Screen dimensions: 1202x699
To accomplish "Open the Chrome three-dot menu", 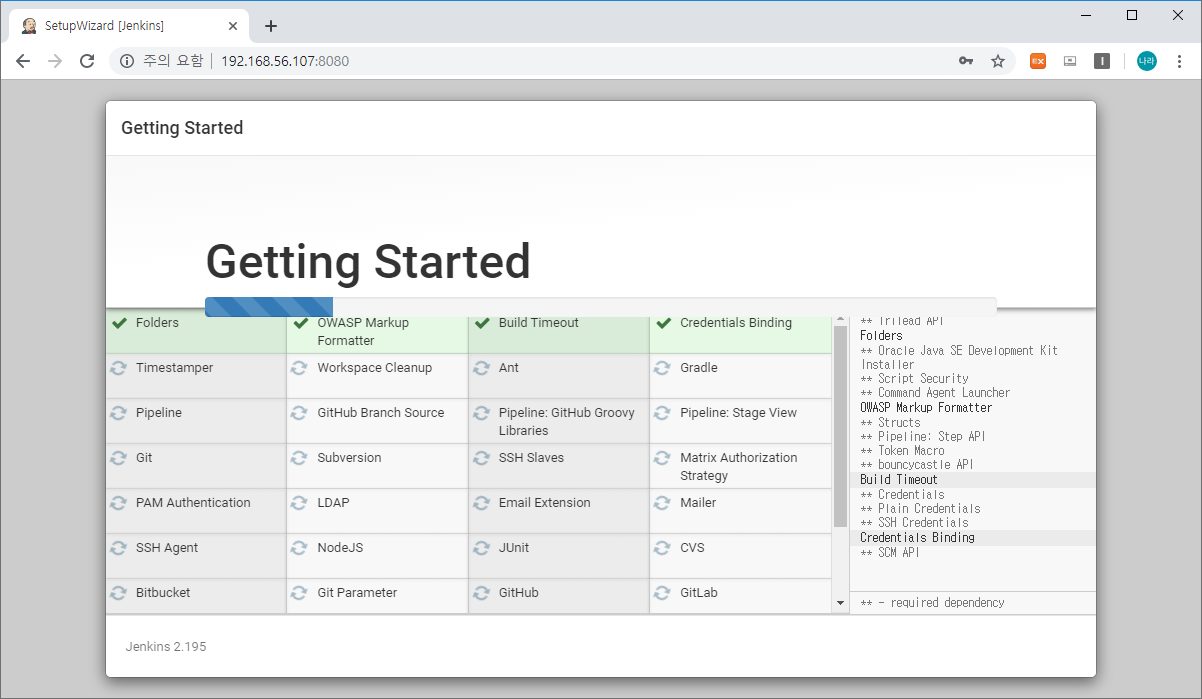I will coord(1179,61).
